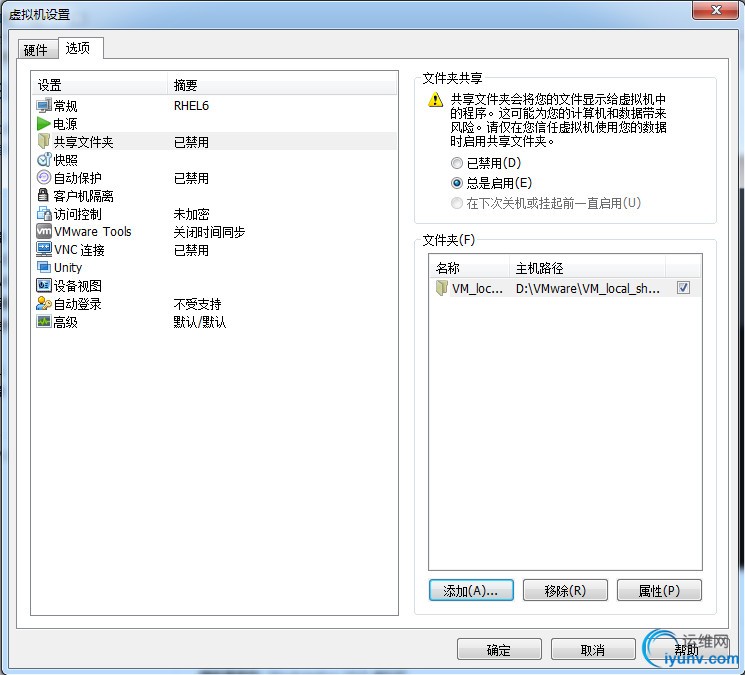The width and height of the screenshot is (745, 675).
Task: Click the 名称 column header
Action: pyautogui.click(x=469, y=268)
